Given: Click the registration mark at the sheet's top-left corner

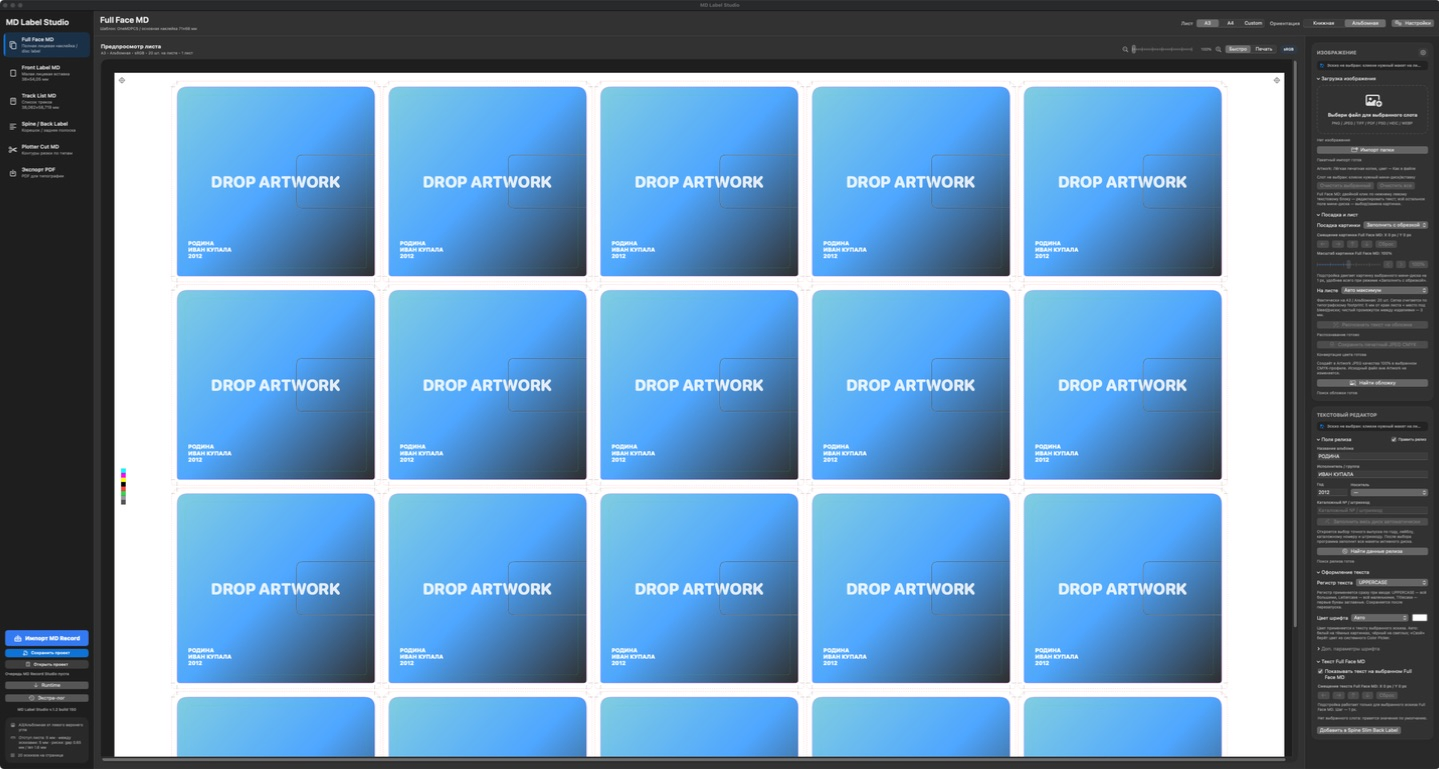Looking at the screenshot, I should (x=122, y=80).
